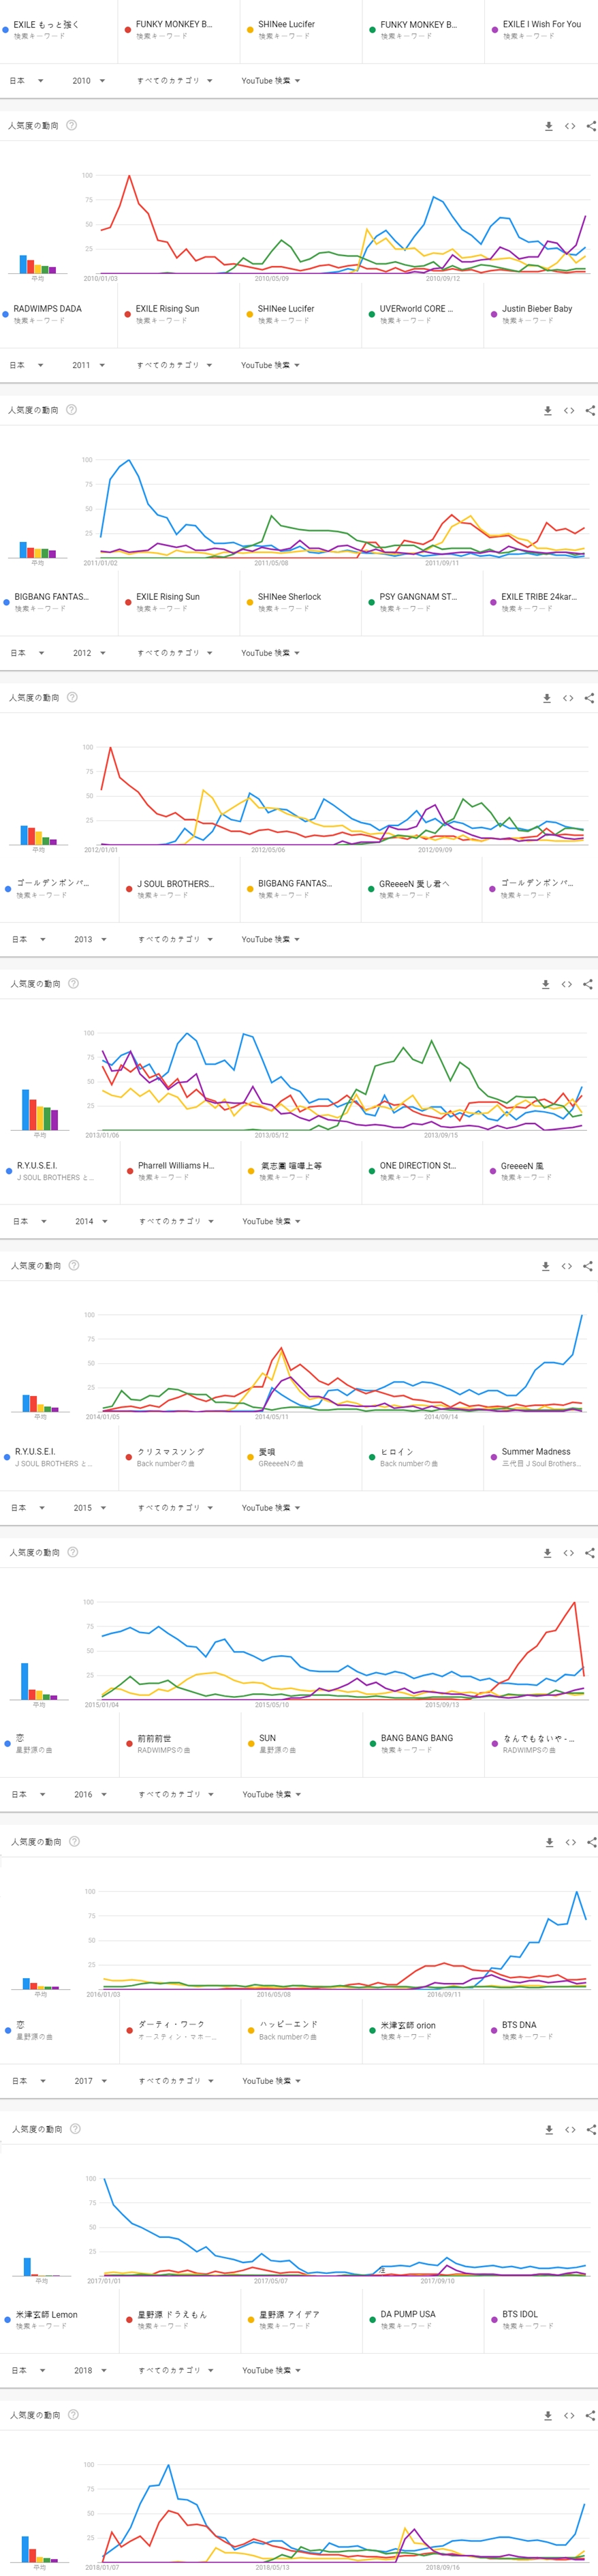Open the 2017 year dropdown

pos(90,2081)
